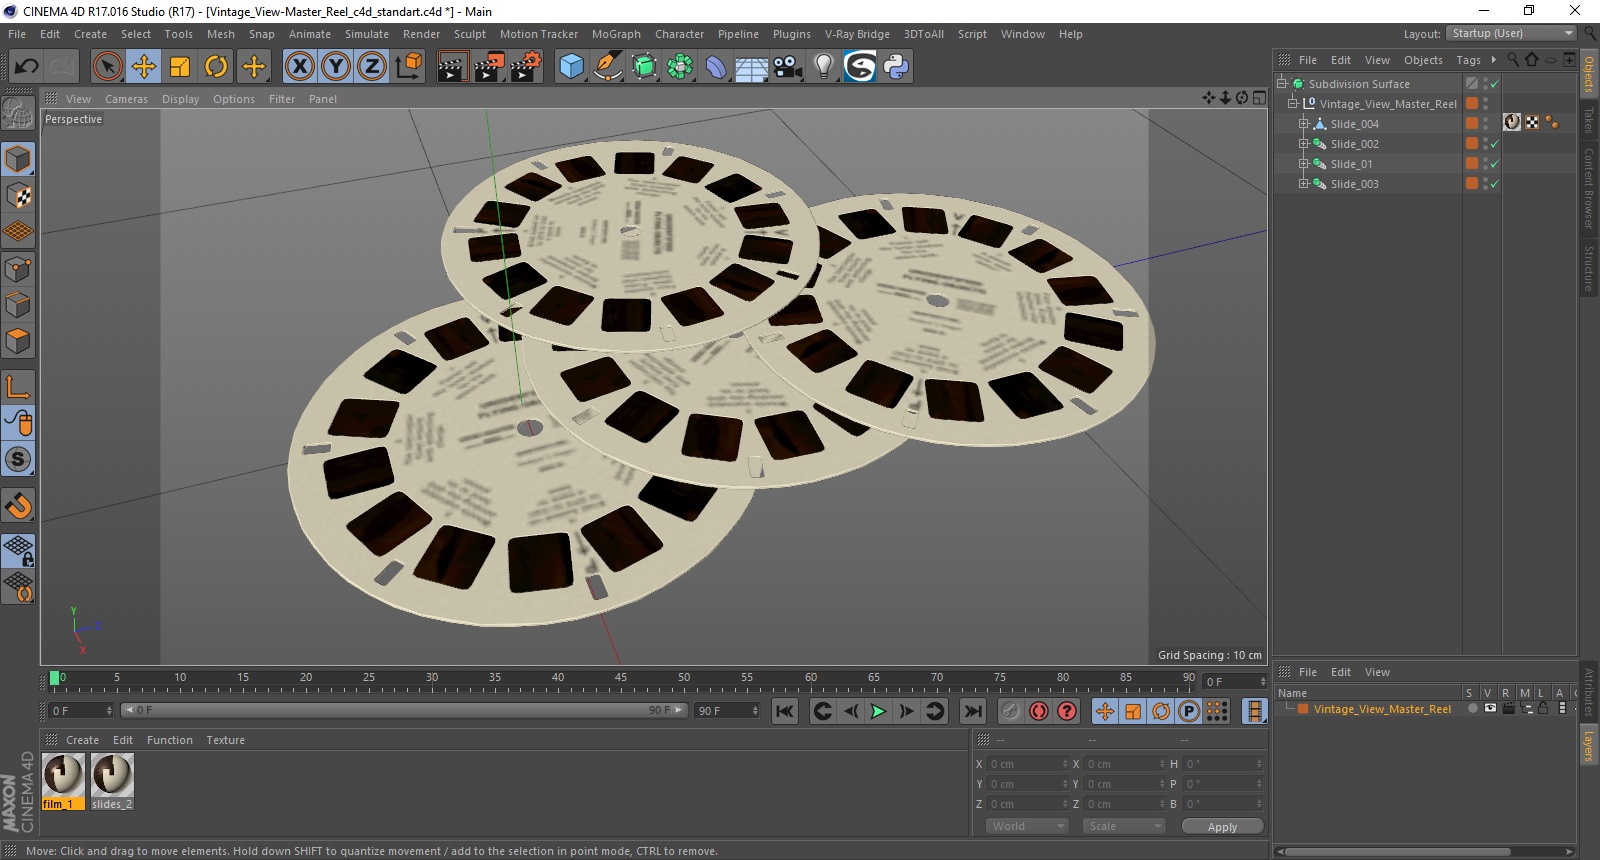Select the slides_2 material
The height and width of the screenshot is (860, 1600).
pyautogui.click(x=112, y=781)
